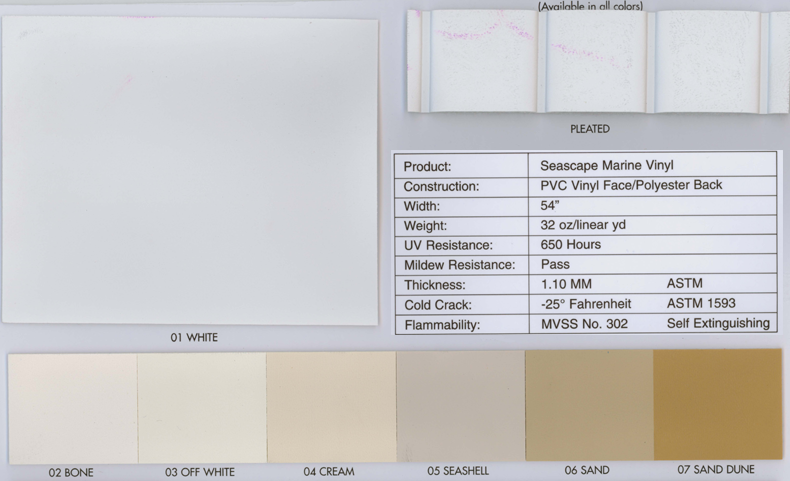The width and height of the screenshot is (790, 481).
Task: Click the '01 WHITE' label
Action: (194, 337)
